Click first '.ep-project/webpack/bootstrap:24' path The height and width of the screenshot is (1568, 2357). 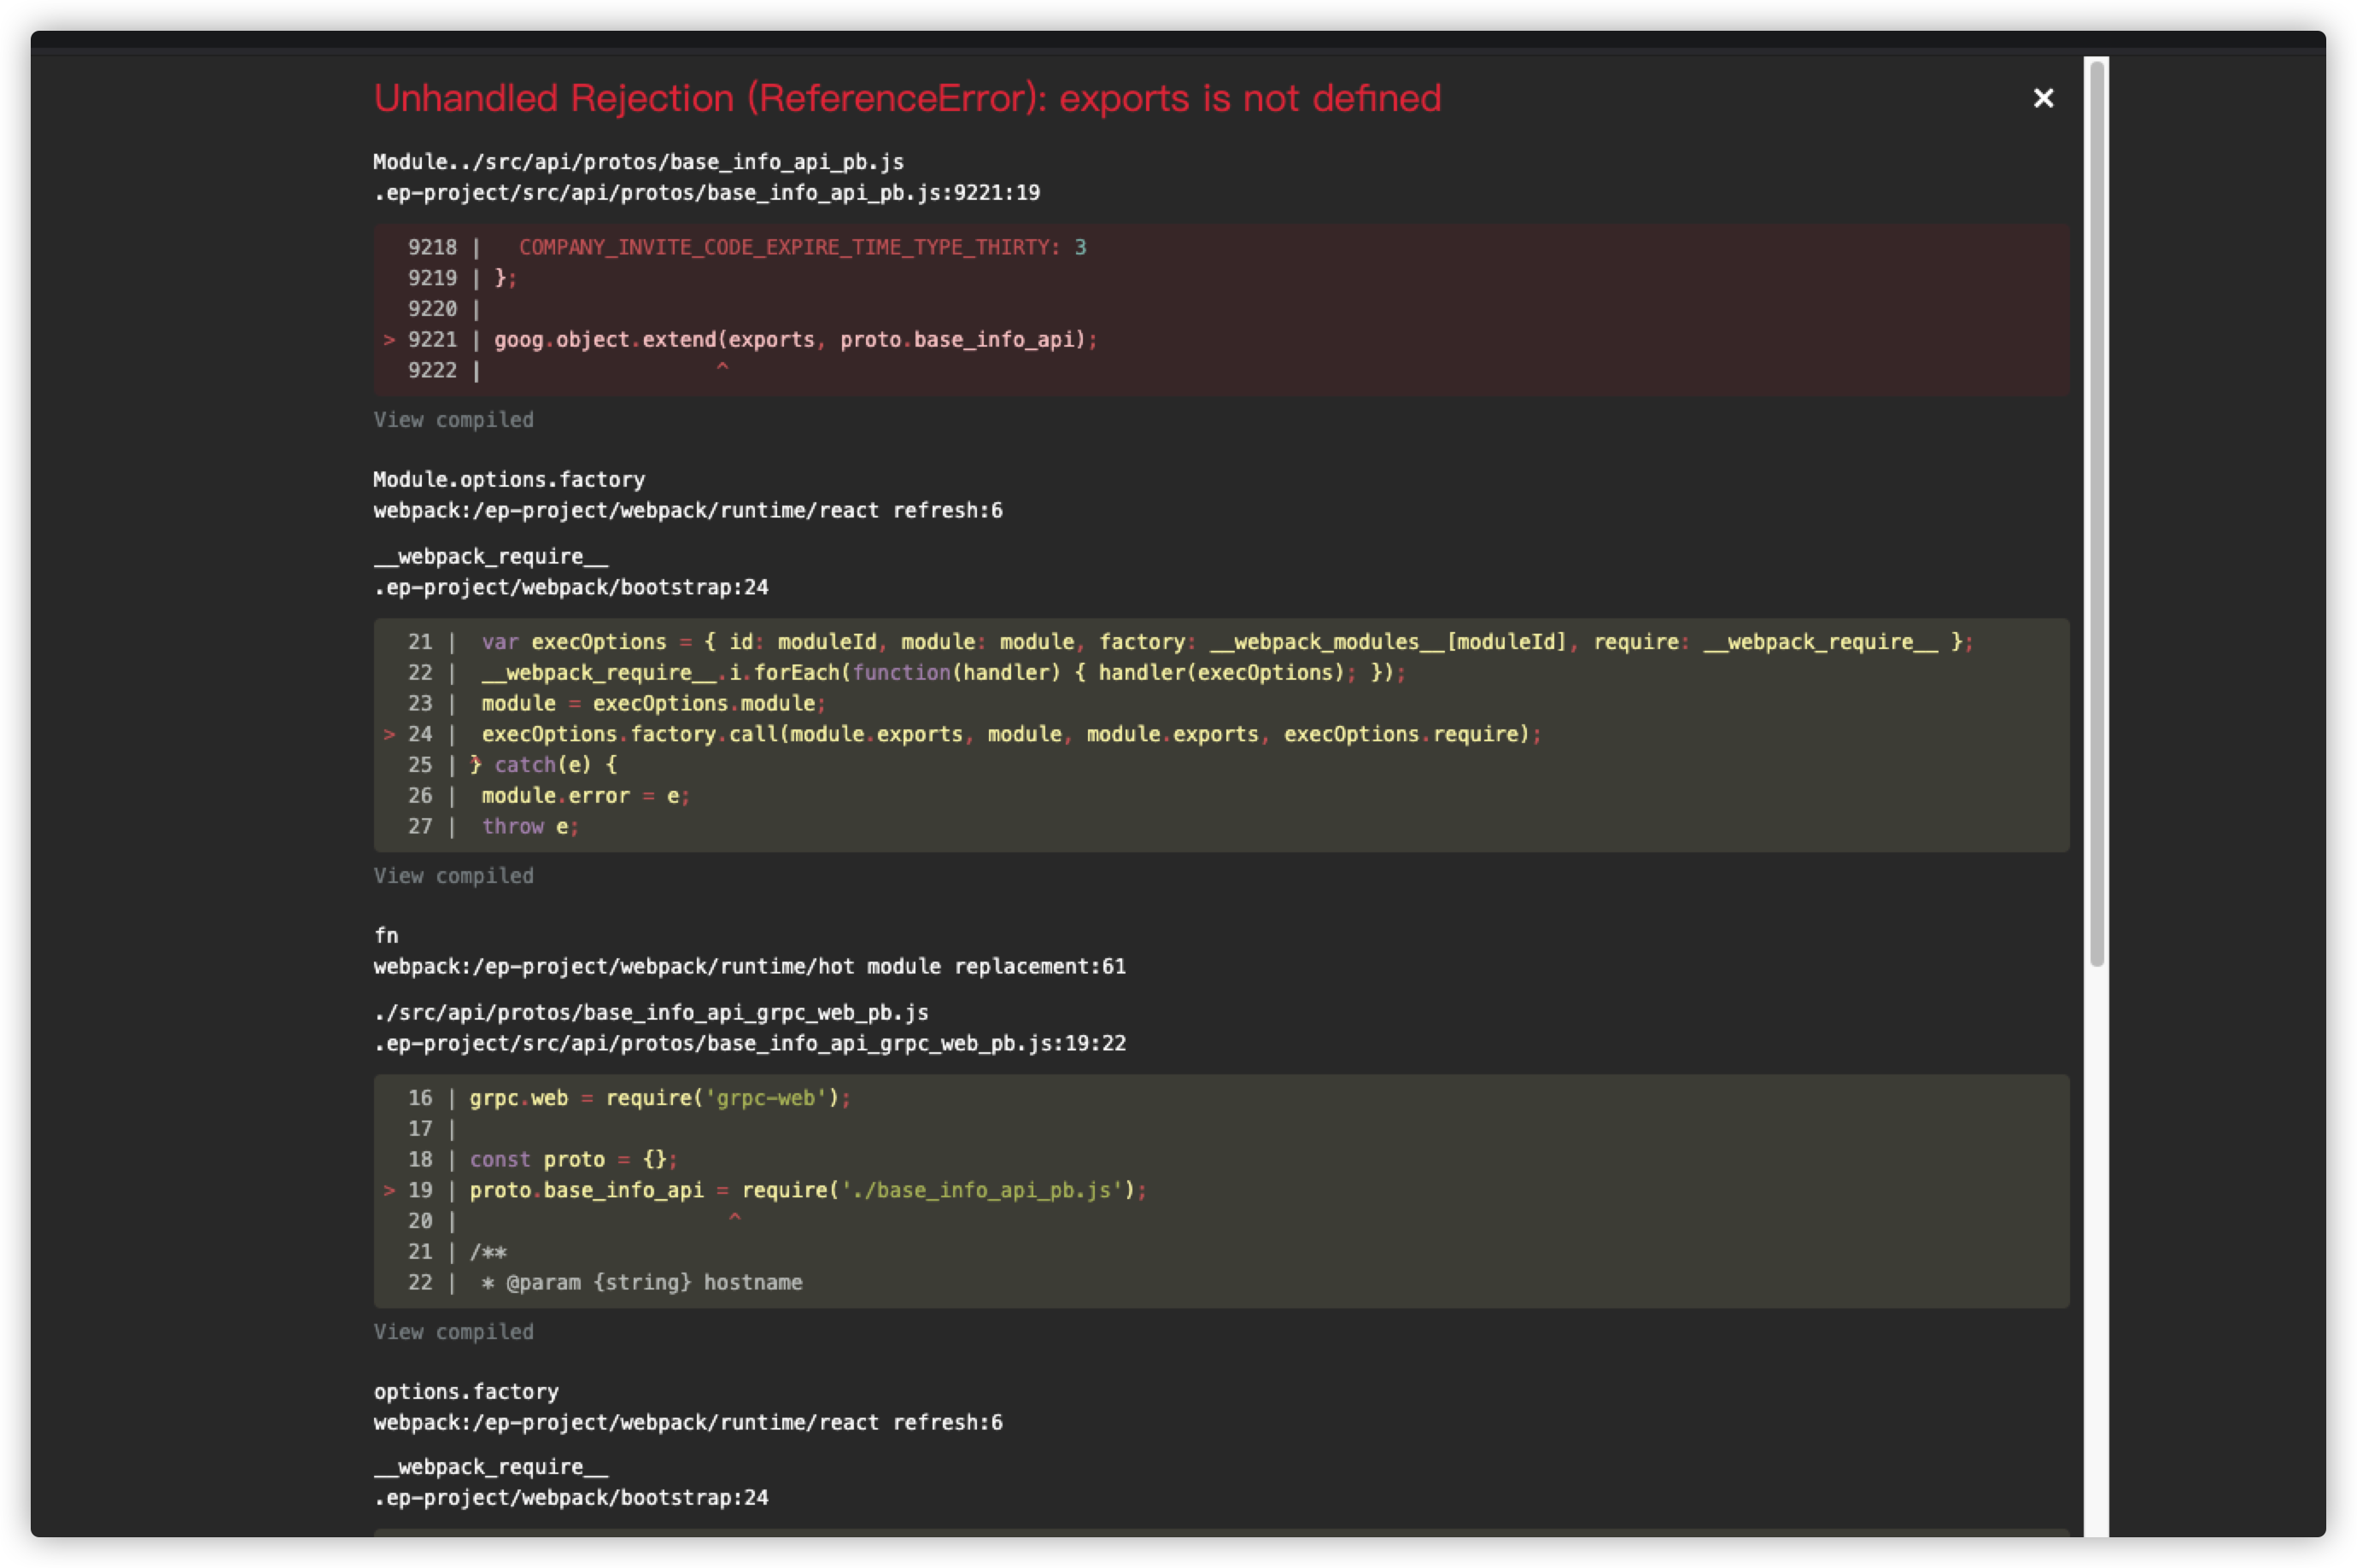click(570, 588)
